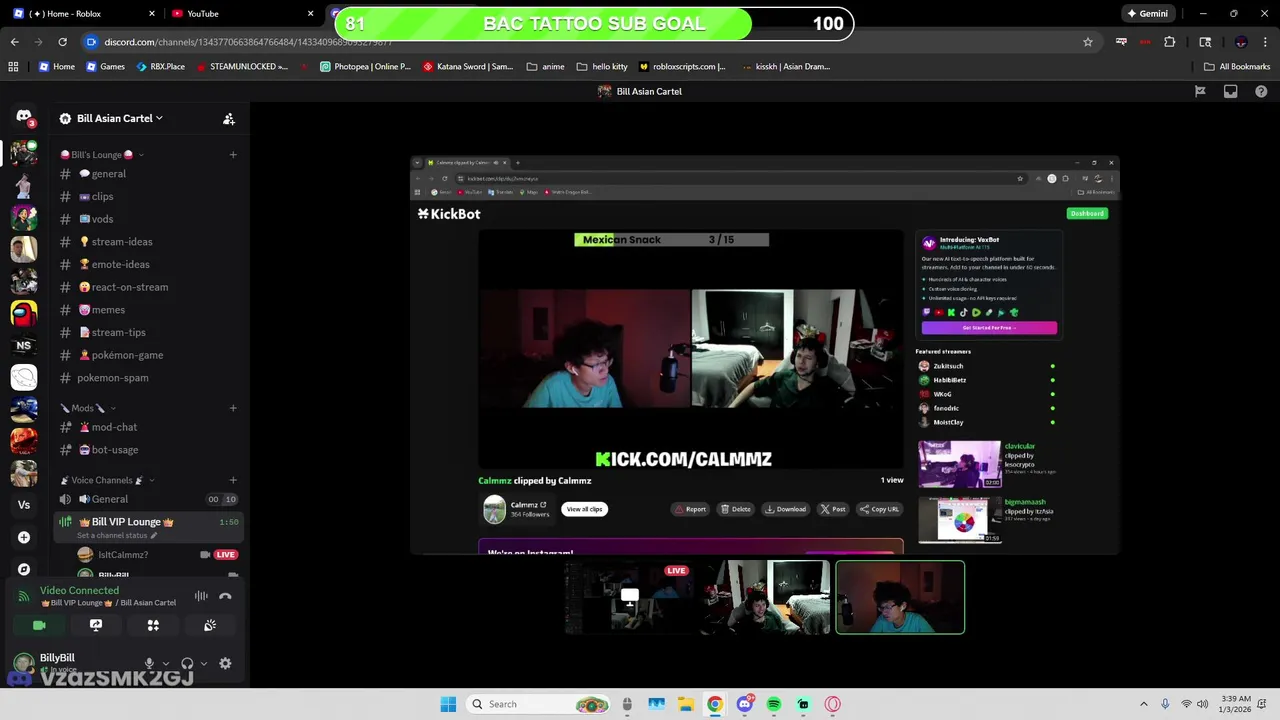This screenshot has width=1280, height=720.
Task: Open Discord inbox icon in header
Action: tap(1231, 91)
